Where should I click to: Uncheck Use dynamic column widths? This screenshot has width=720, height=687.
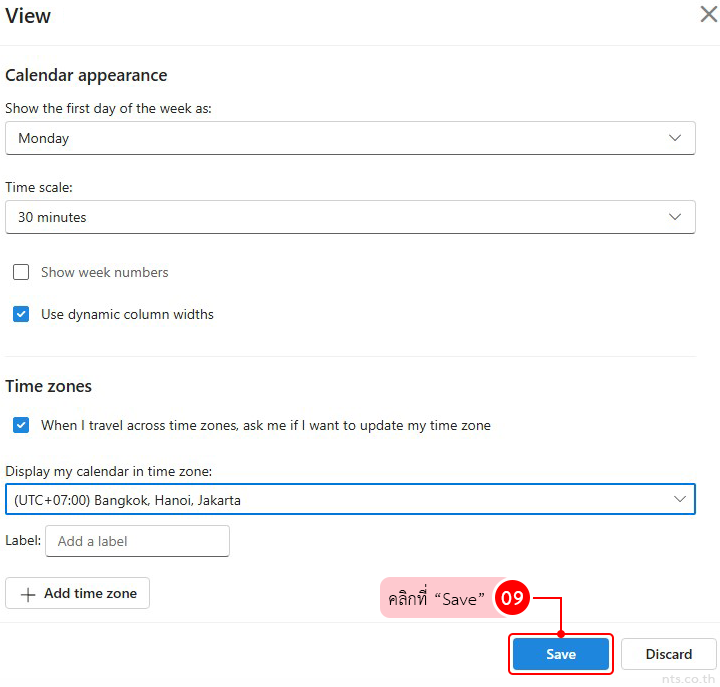click(21, 314)
